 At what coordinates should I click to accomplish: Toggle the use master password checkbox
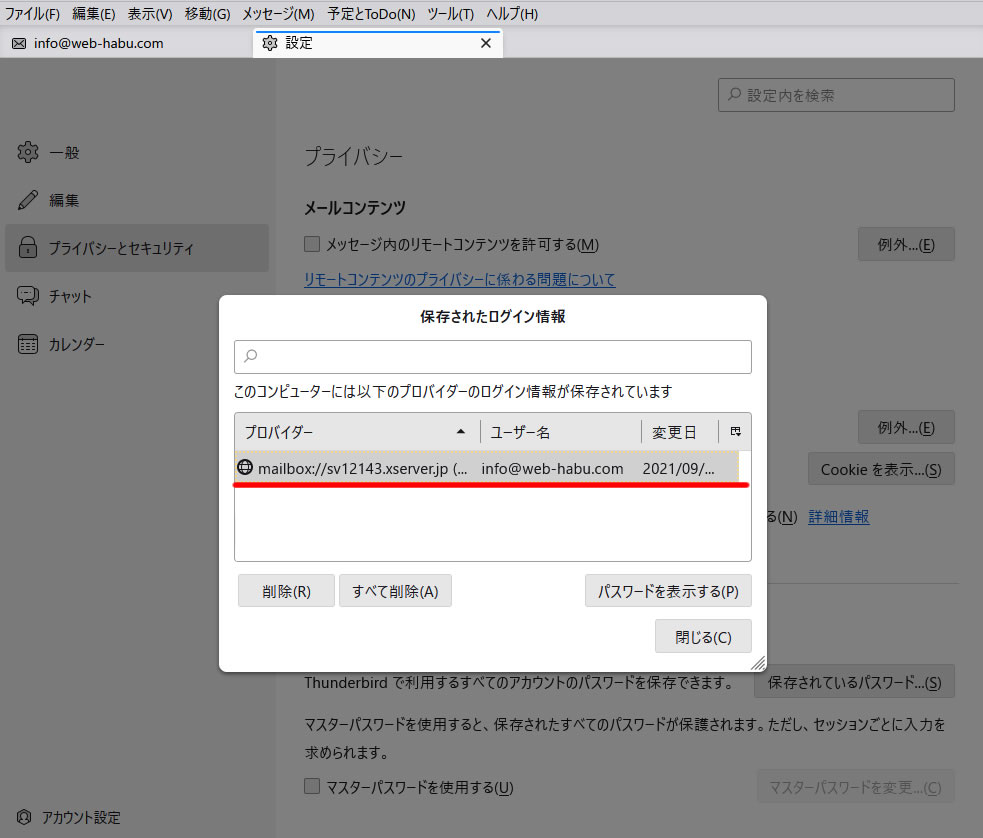(x=312, y=787)
